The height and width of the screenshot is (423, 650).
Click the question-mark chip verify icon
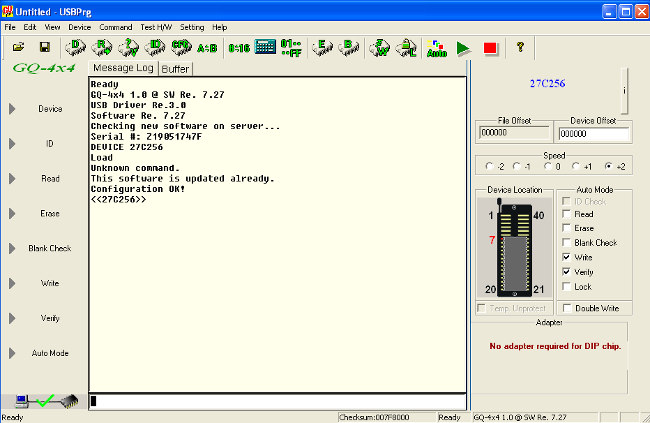coord(129,48)
